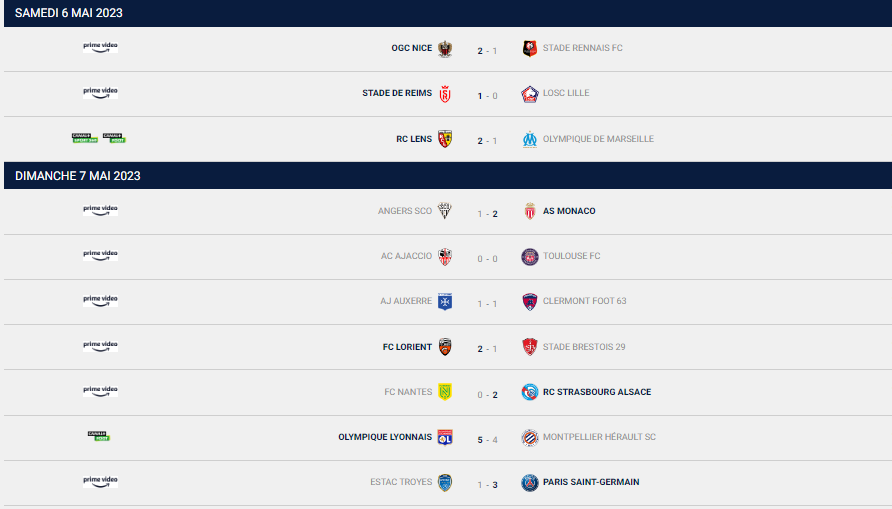The image size is (892, 509).
Task: Open the Stade de Reims team link
Action: pos(397,94)
